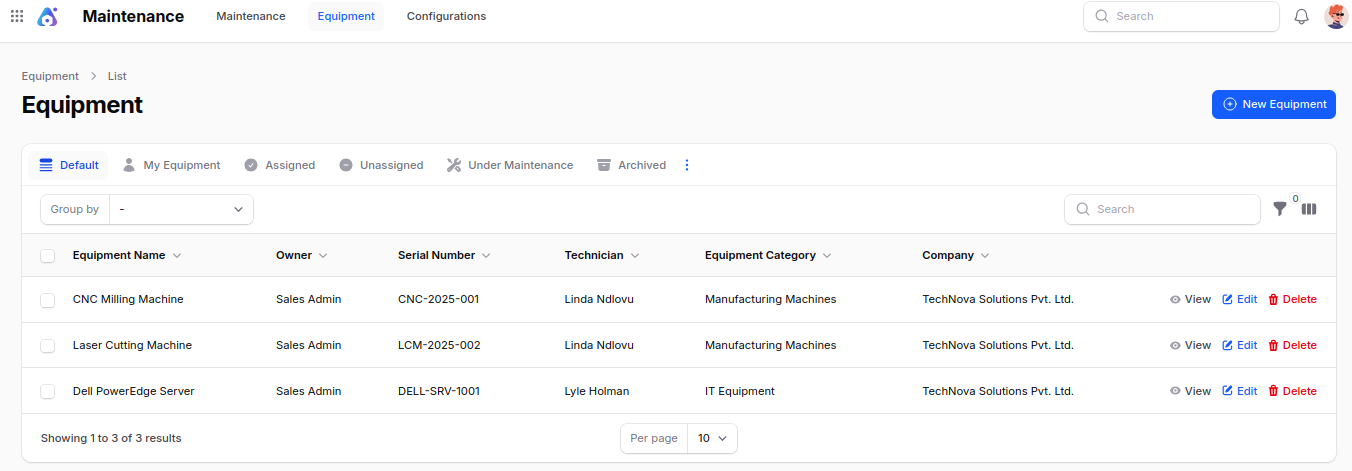The width and height of the screenshot is (1352, 471).
Task: Click the Laser Cutting Machine name
Action: (x=132, y=345)
